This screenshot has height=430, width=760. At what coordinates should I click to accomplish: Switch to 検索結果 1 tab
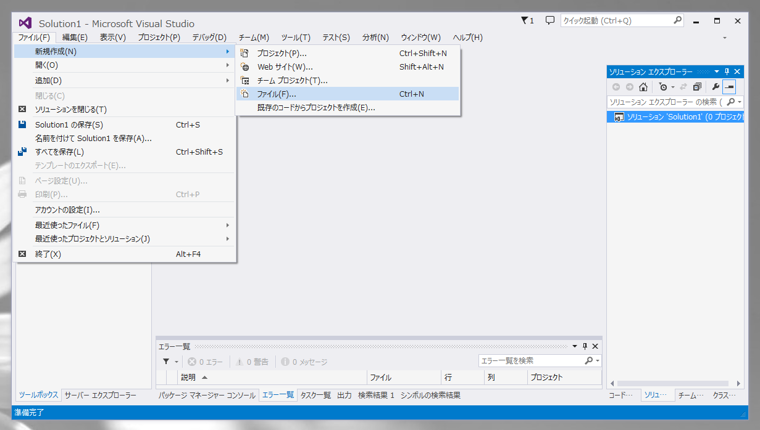(377, 396)
